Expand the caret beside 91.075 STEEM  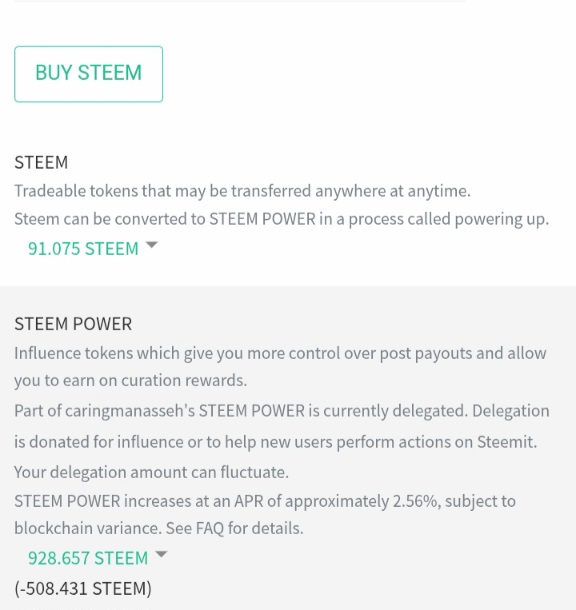point(151,245)
